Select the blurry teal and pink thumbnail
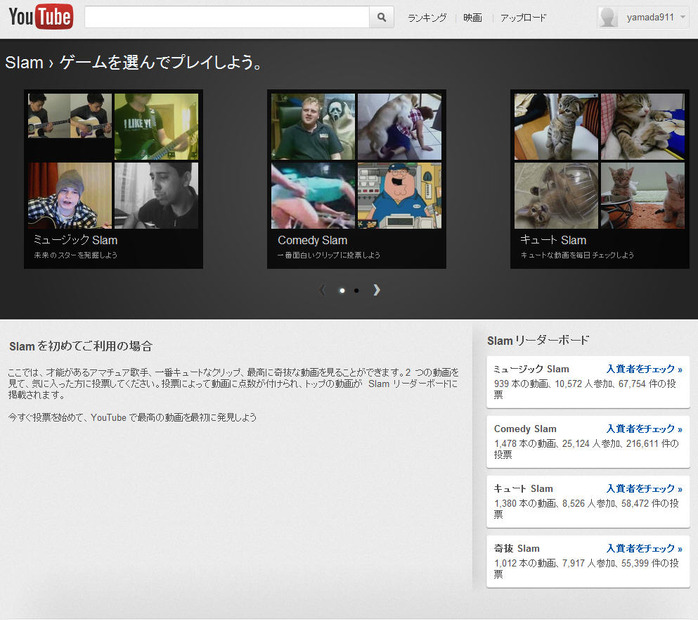This screenshot has height=620, width=698. coord(313,195)
